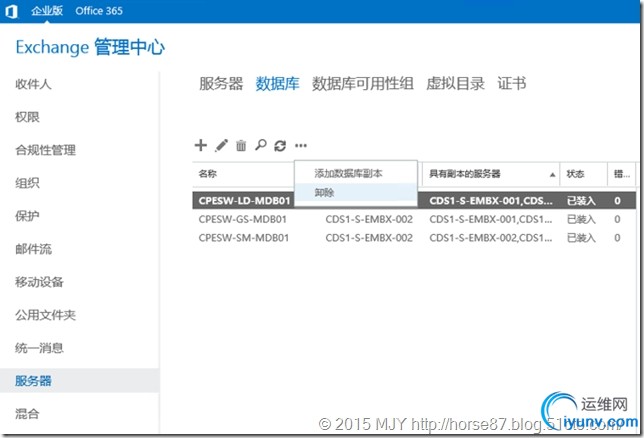The image size is (644, 438).
Task: Open 组织 section in sidebar
Action: [x=27, y=183]
